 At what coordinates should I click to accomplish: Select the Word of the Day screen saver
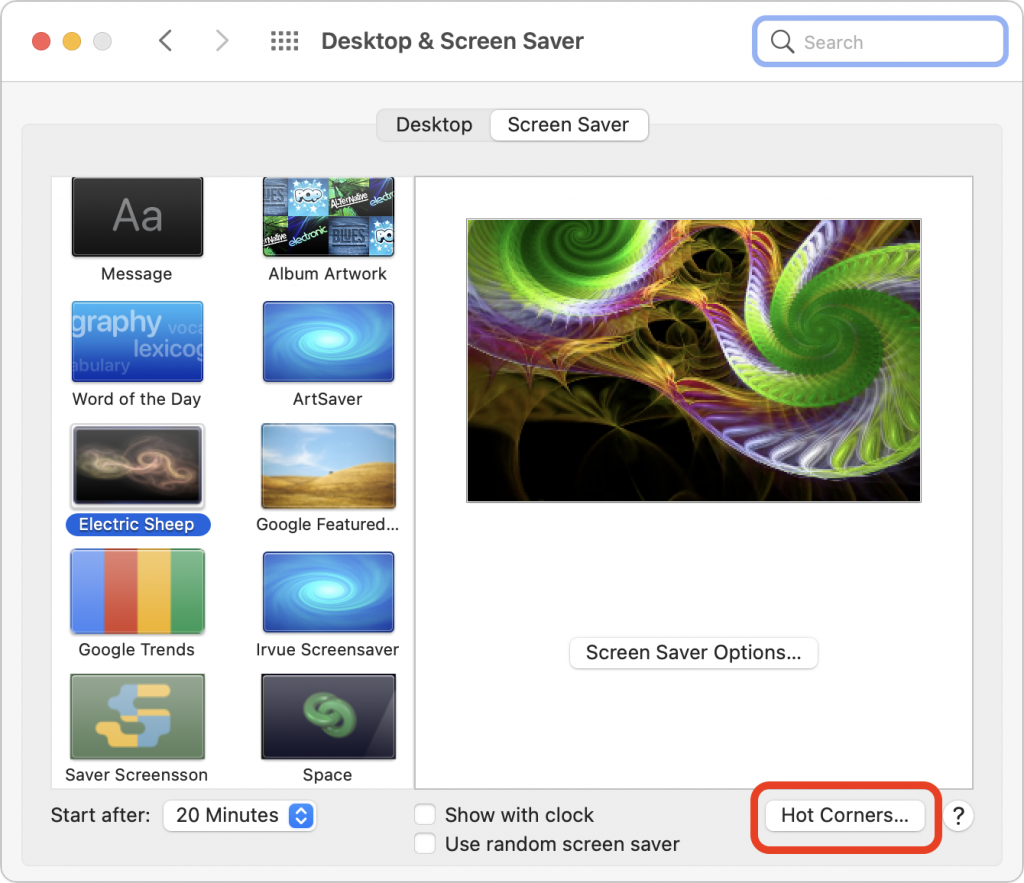point(137,342)
